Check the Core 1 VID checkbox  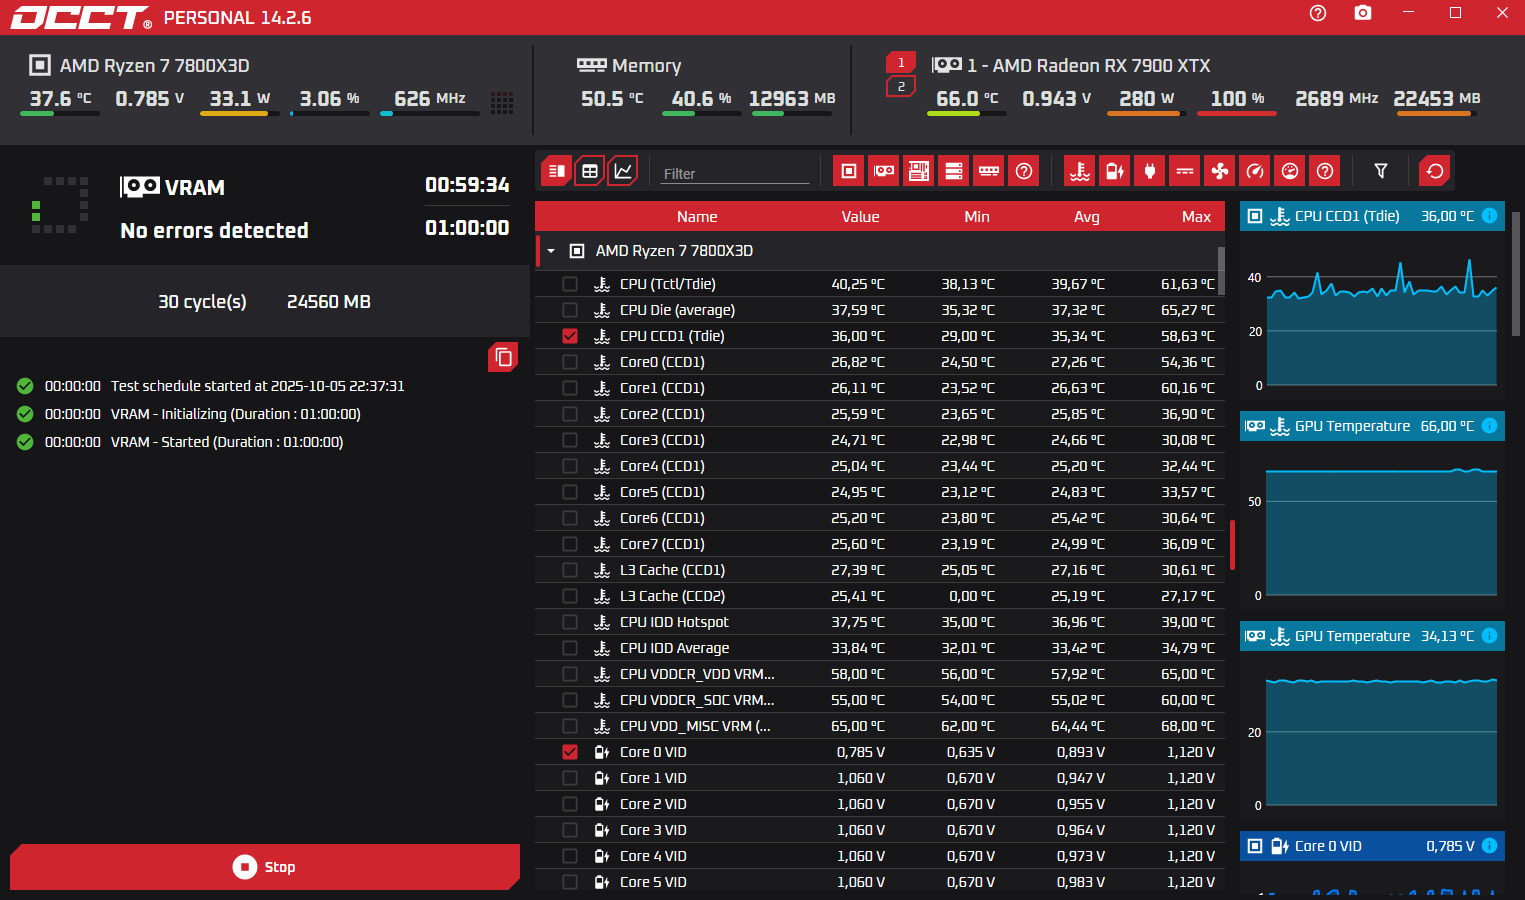click(x=570, y=778)
